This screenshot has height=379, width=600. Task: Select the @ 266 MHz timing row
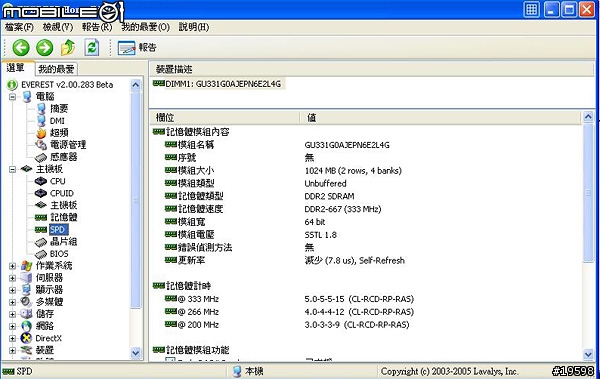[x=365, y=312]
